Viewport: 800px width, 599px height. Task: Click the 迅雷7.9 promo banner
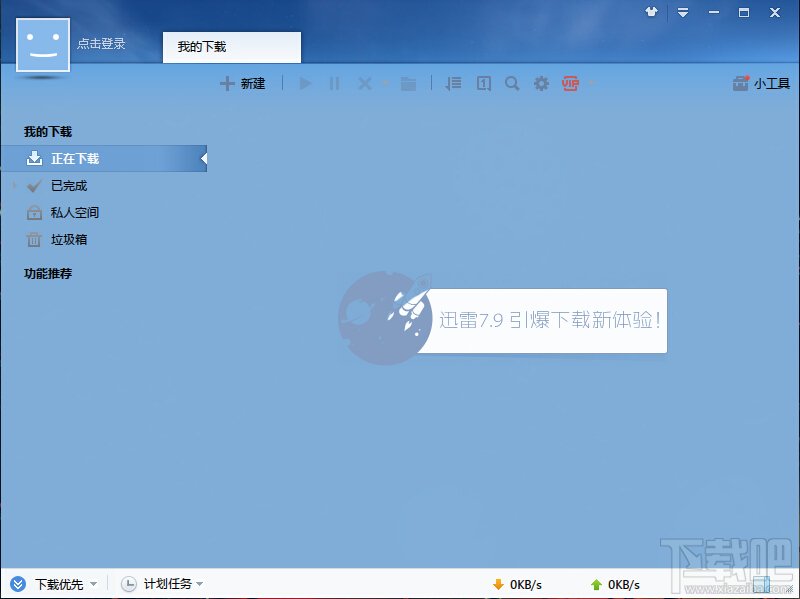pos(503,318)
